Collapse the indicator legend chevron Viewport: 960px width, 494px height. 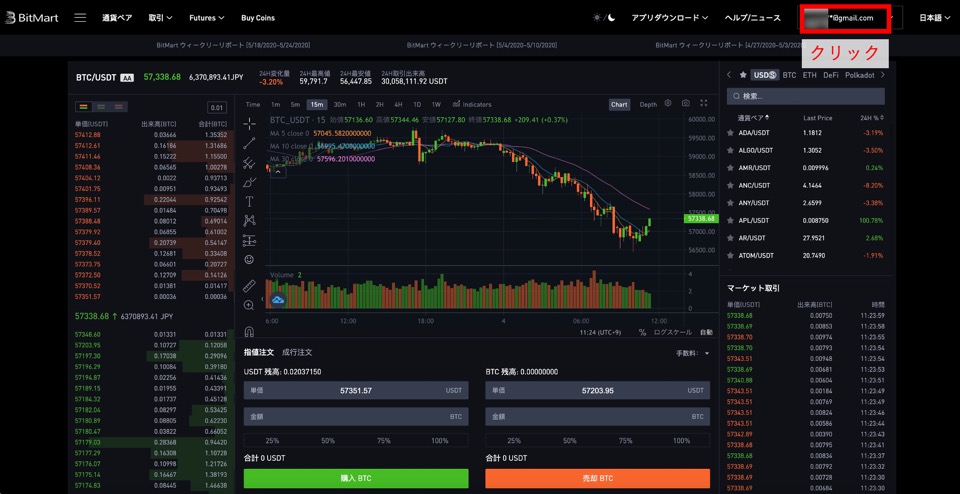(x=277, y=172)
